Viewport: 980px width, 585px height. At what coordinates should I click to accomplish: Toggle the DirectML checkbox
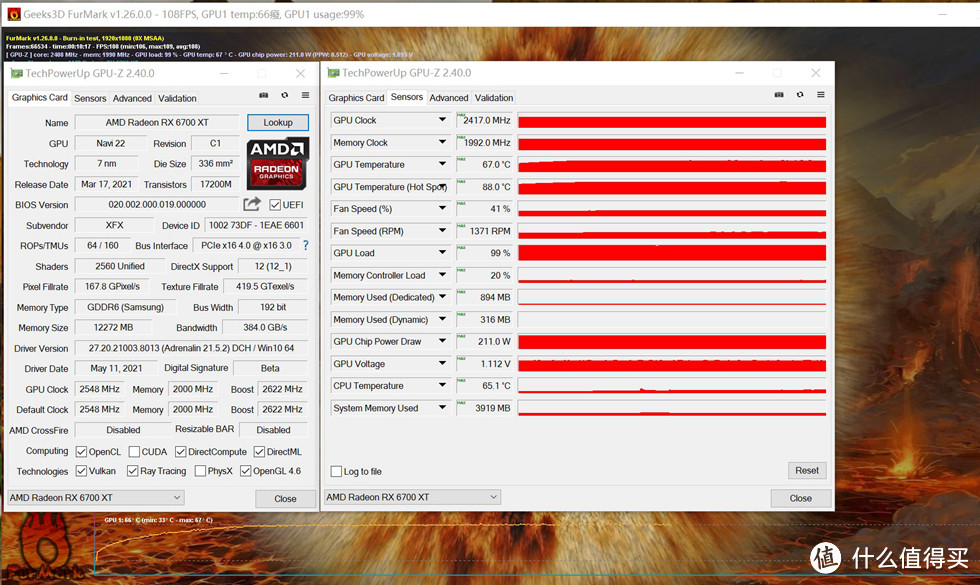coord(259,451)
